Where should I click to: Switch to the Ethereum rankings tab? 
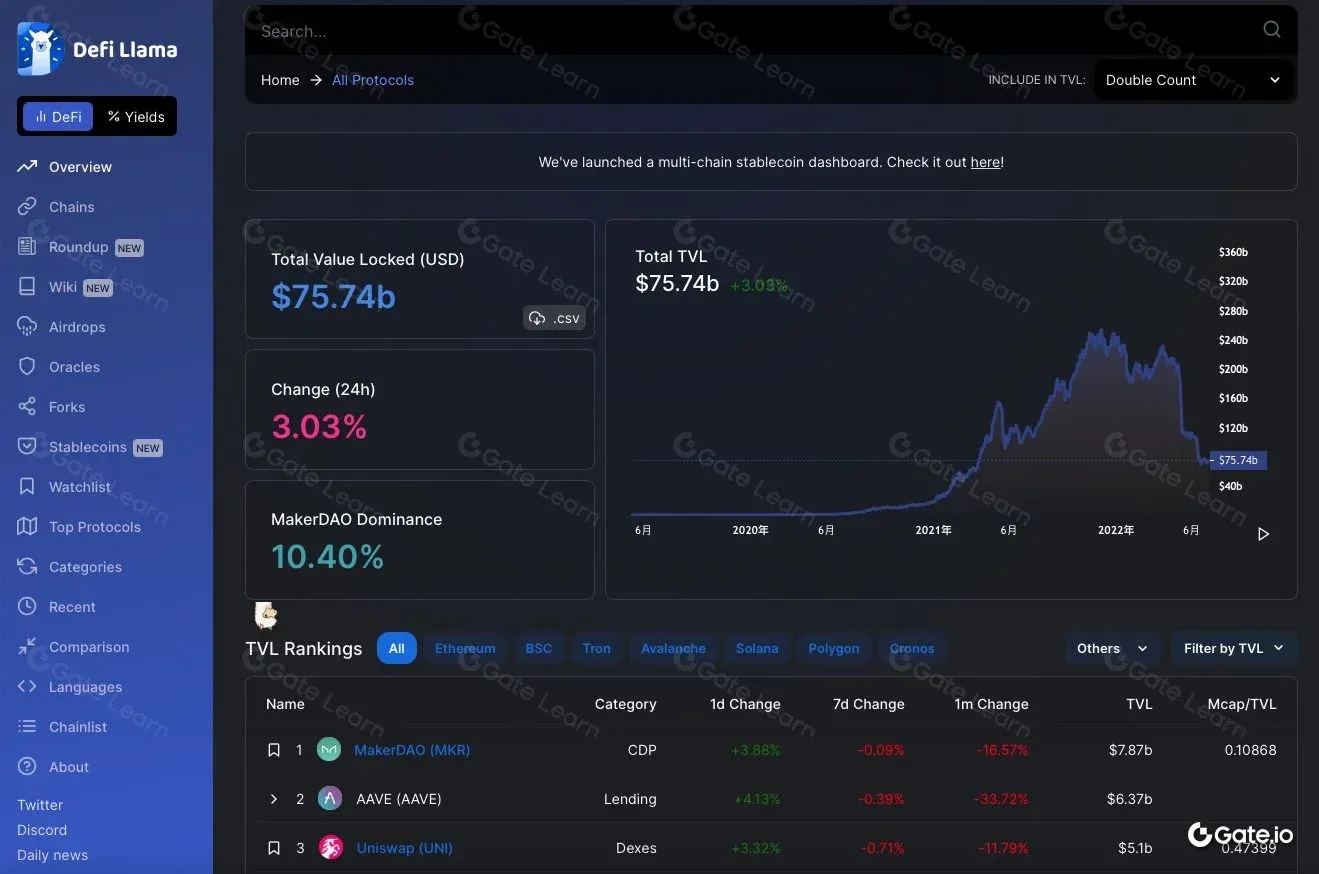(465, 648)
